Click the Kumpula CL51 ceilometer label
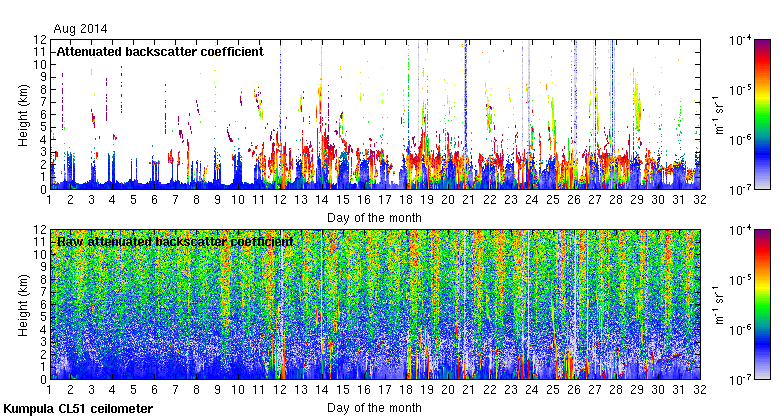This screenshot has width=780, height=420. pos(78,409)
